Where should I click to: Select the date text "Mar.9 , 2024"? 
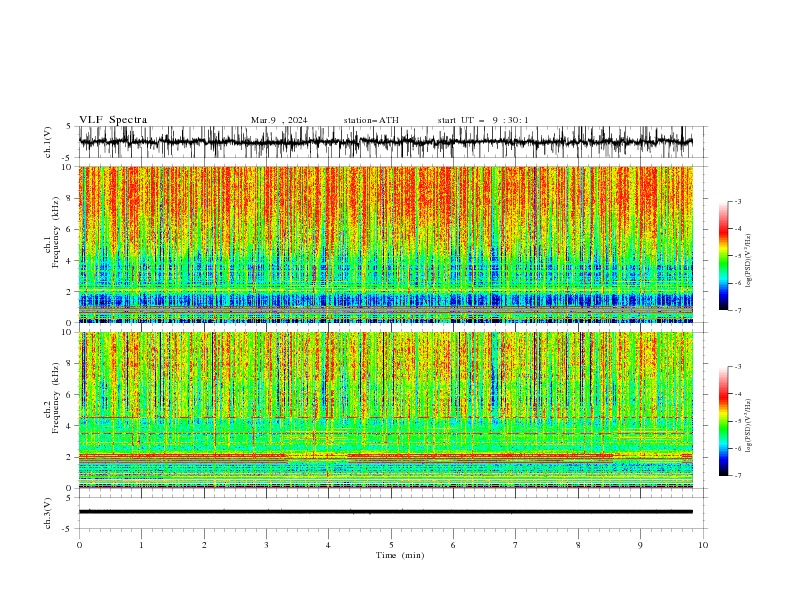pos(279,120)
